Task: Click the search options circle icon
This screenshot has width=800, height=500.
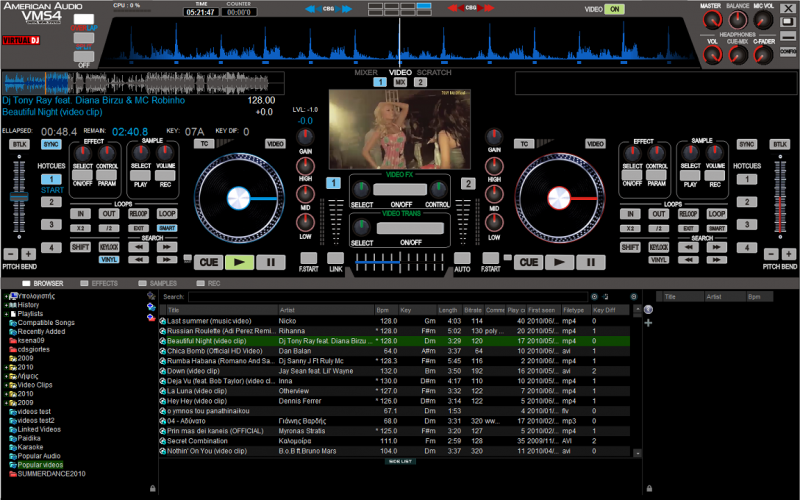Action: 594,296
